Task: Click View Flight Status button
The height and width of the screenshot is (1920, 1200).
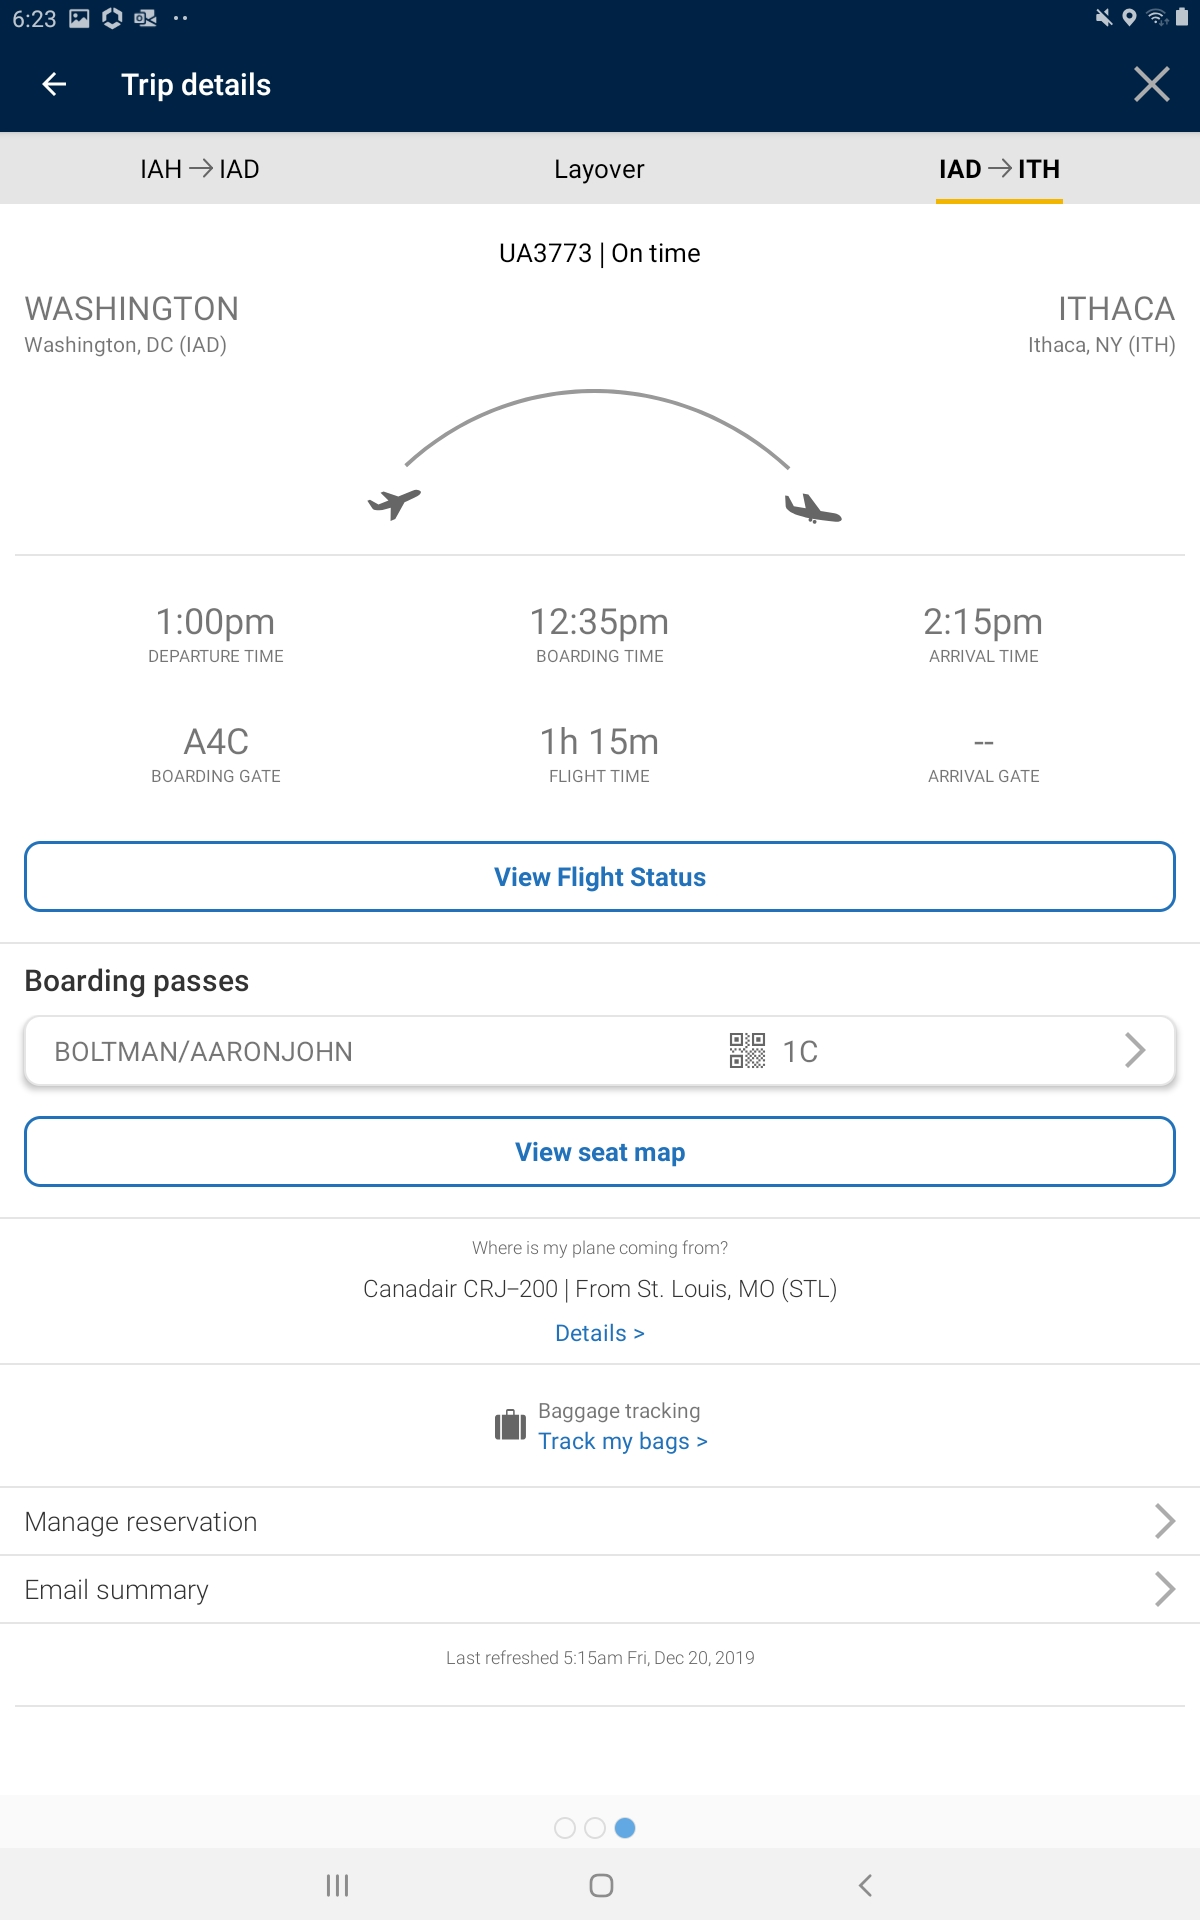Action: tap(600, 877)
